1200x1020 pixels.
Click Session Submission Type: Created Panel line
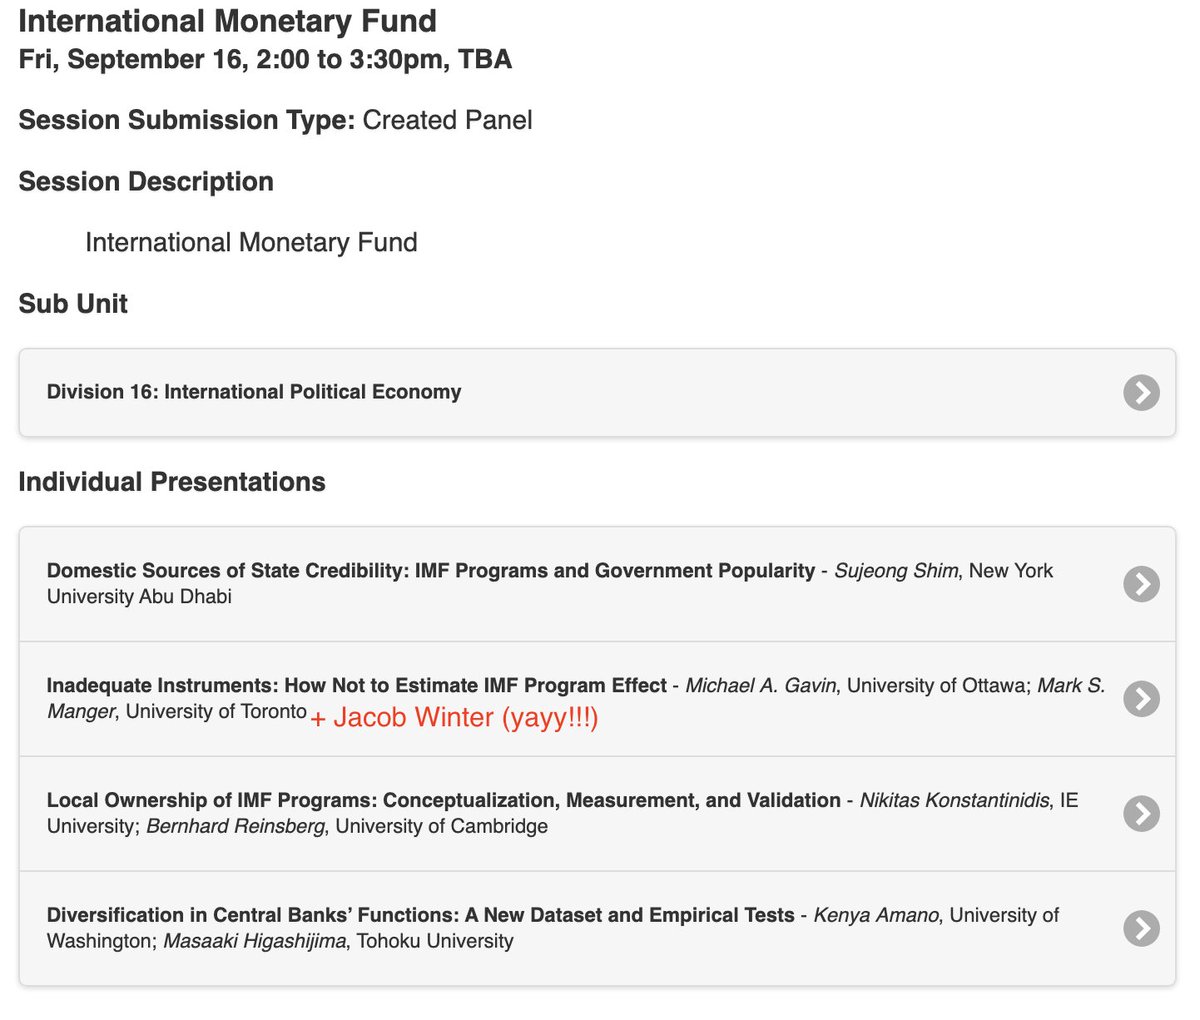(275, 121)
